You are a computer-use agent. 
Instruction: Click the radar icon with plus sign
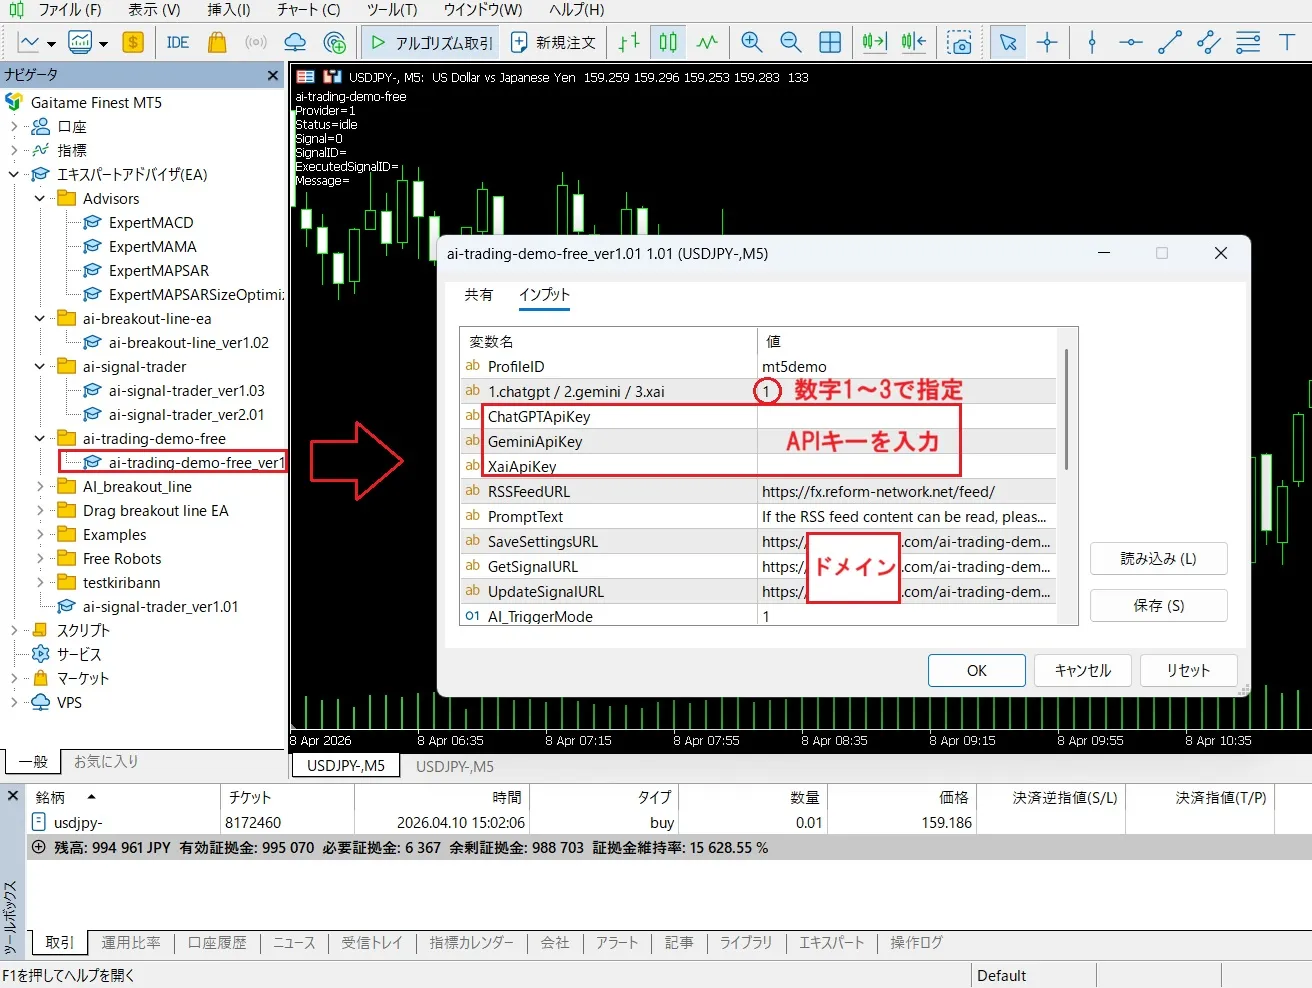point(335,42)
